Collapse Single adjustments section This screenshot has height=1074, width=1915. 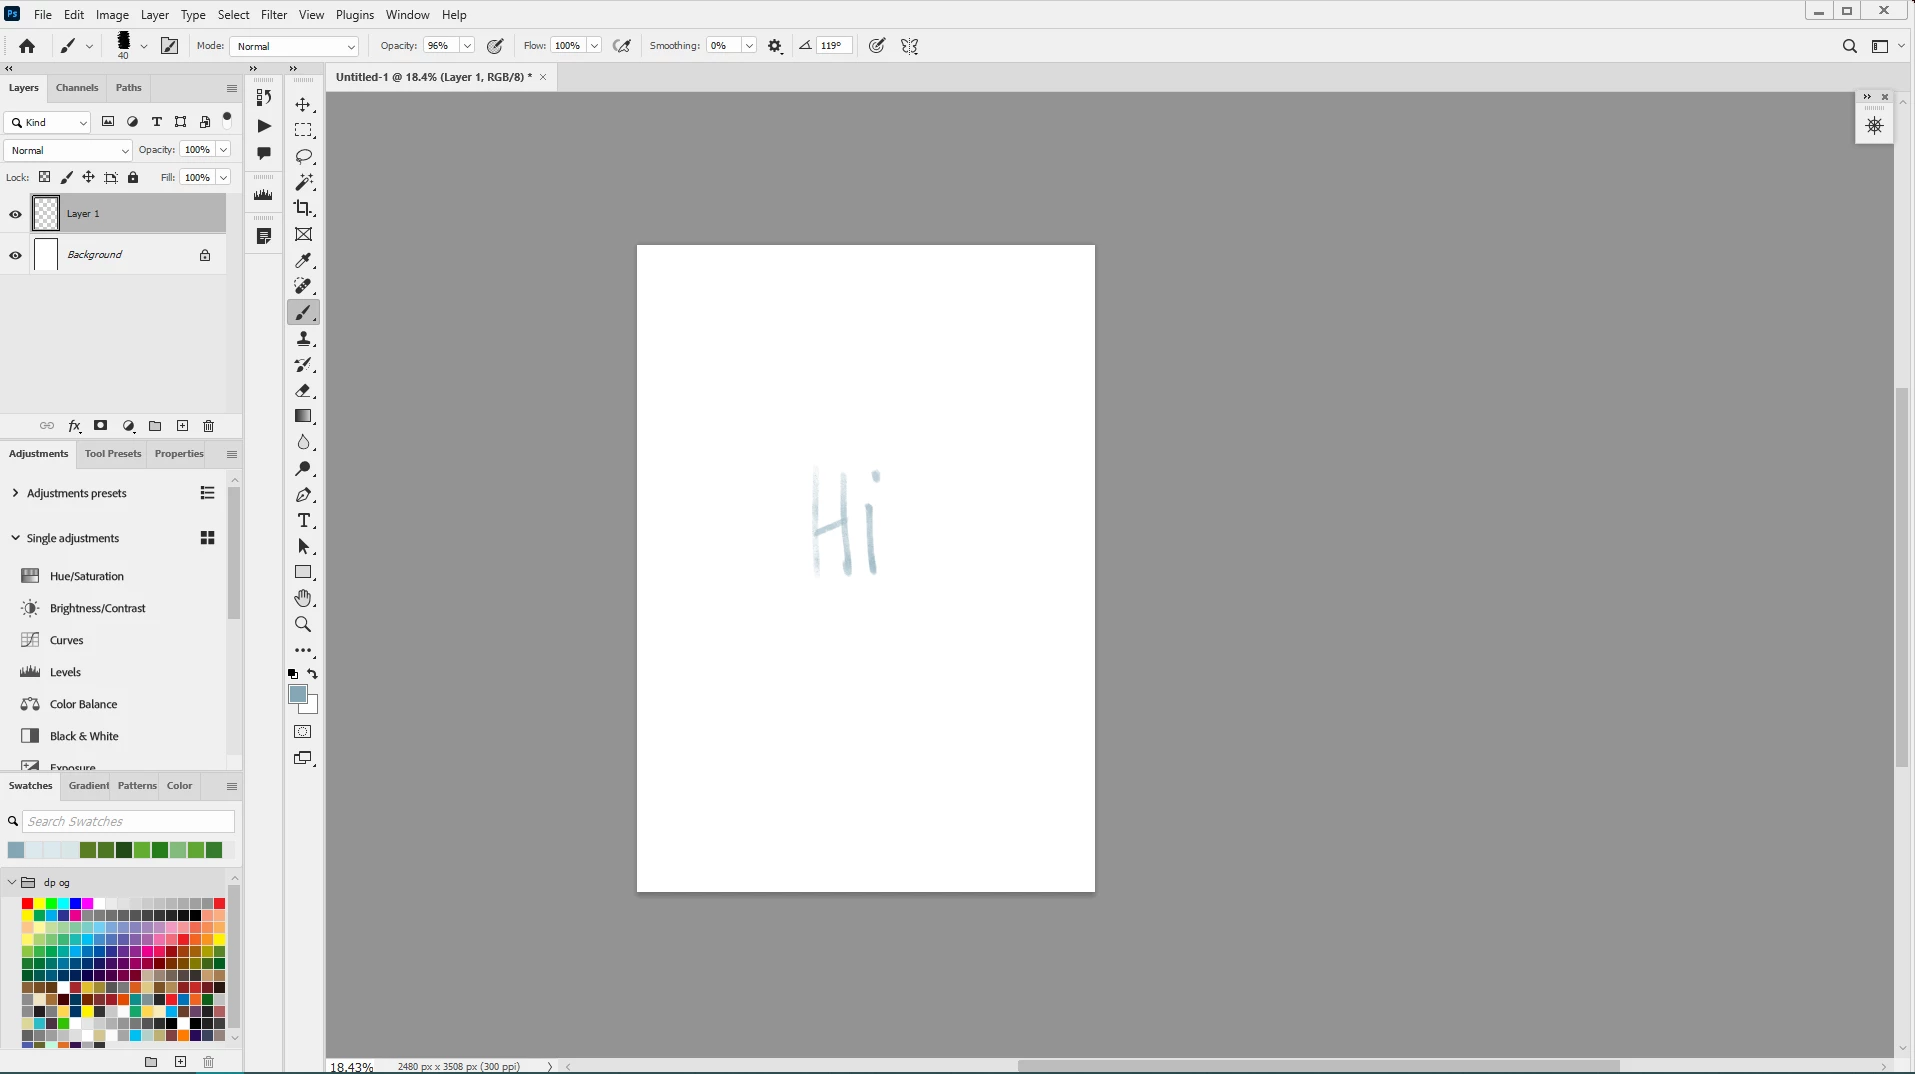(15, 538)
